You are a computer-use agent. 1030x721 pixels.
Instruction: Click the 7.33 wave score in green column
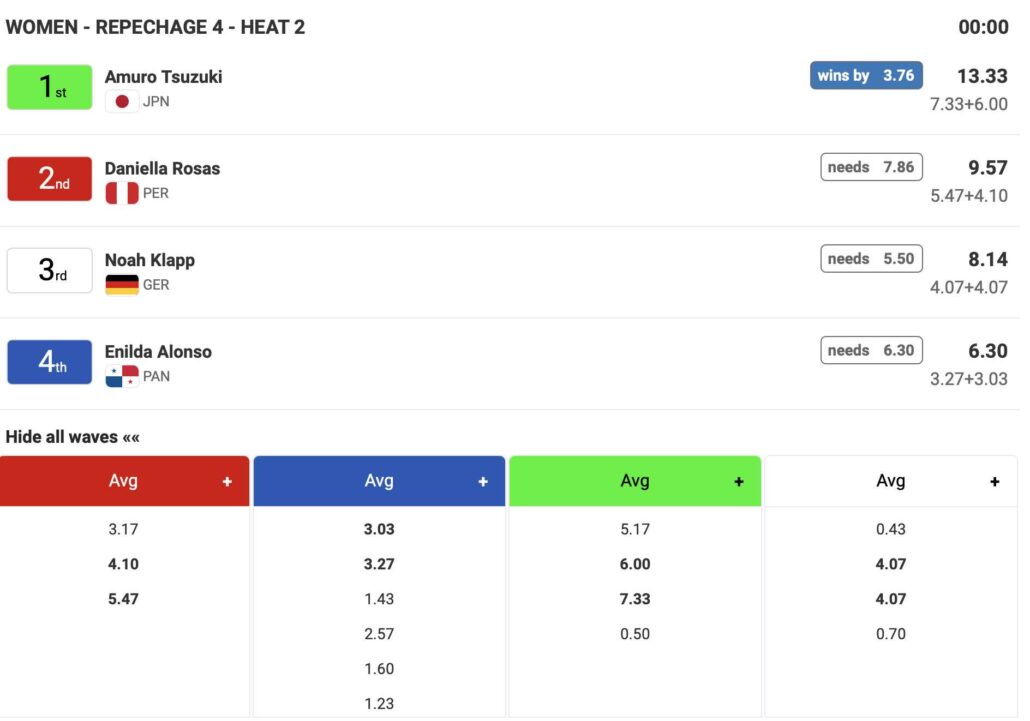point(635,599)
